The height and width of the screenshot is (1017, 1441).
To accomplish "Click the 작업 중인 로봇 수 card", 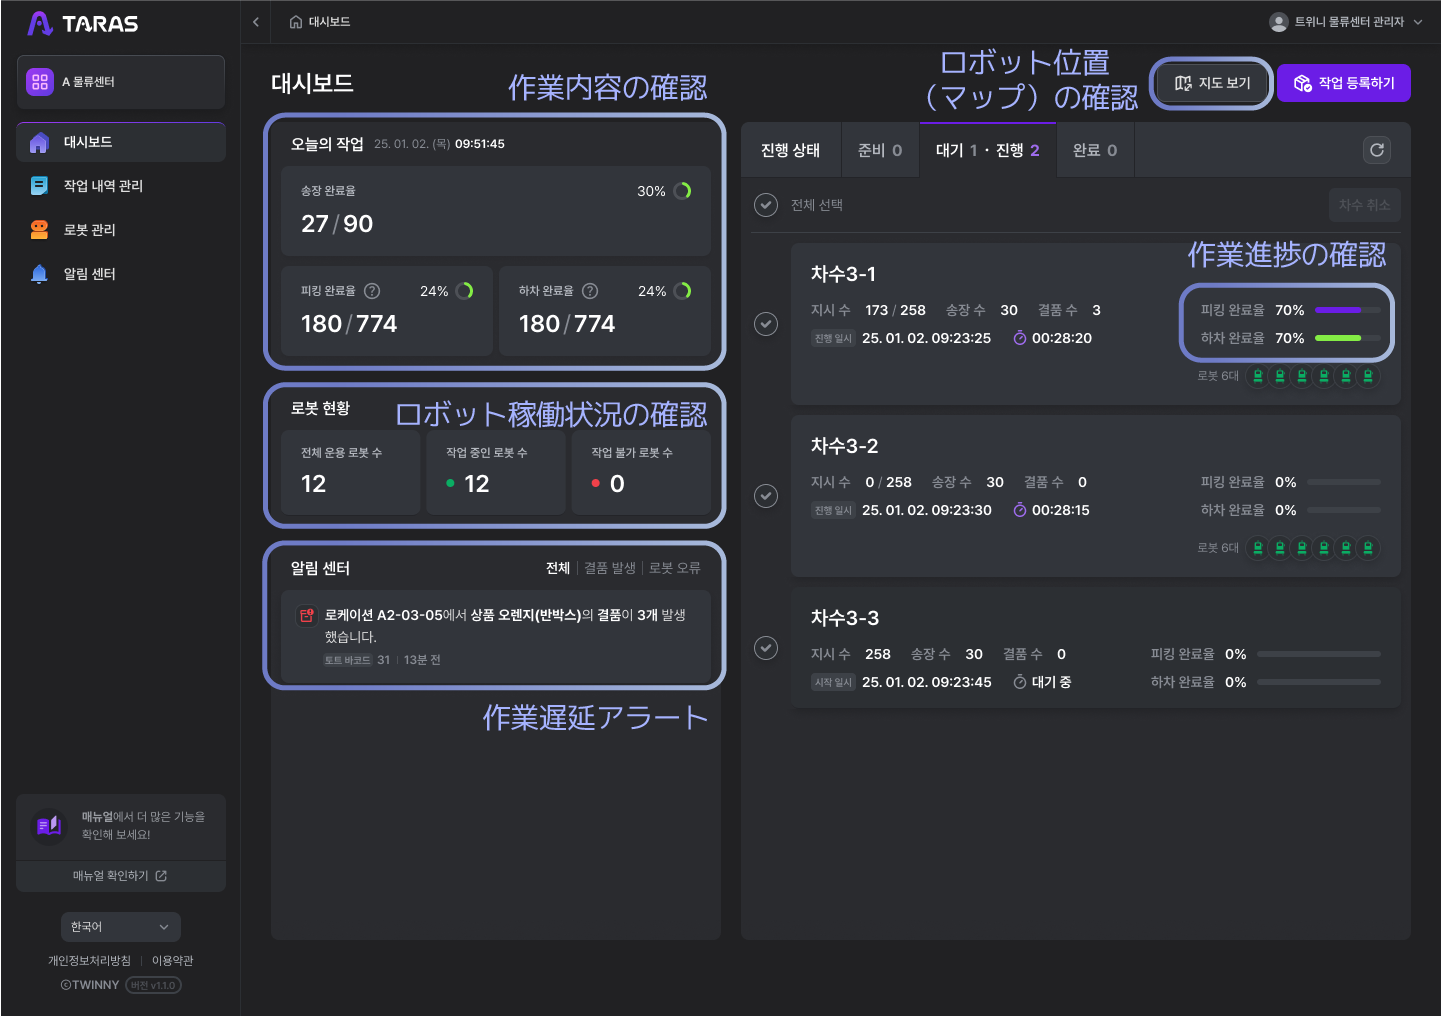I will pos(496,472).
